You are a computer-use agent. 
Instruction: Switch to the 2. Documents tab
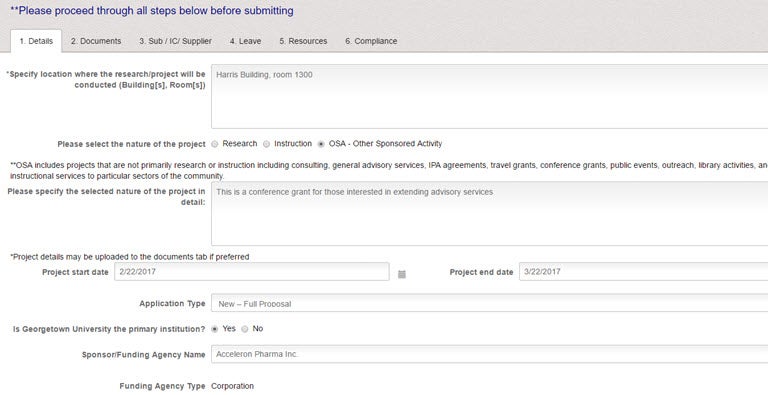(x=96, y=41)
